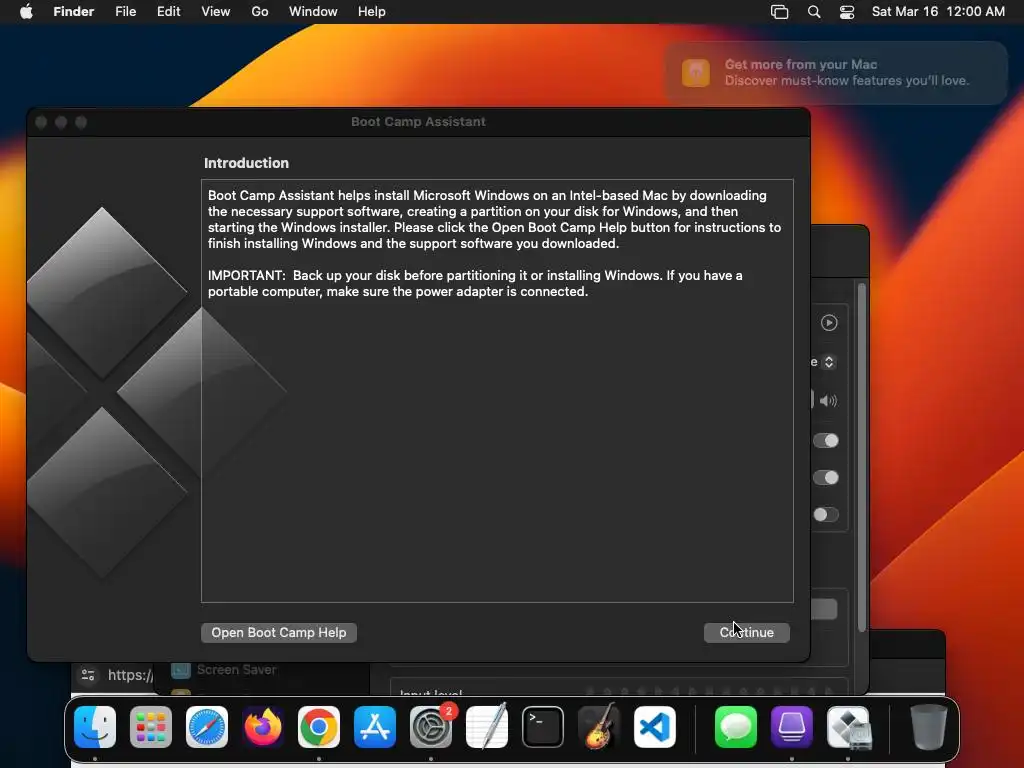Open Terminal from the Dock
Screen dimensions: 1024x768
(x=543, y=727)
